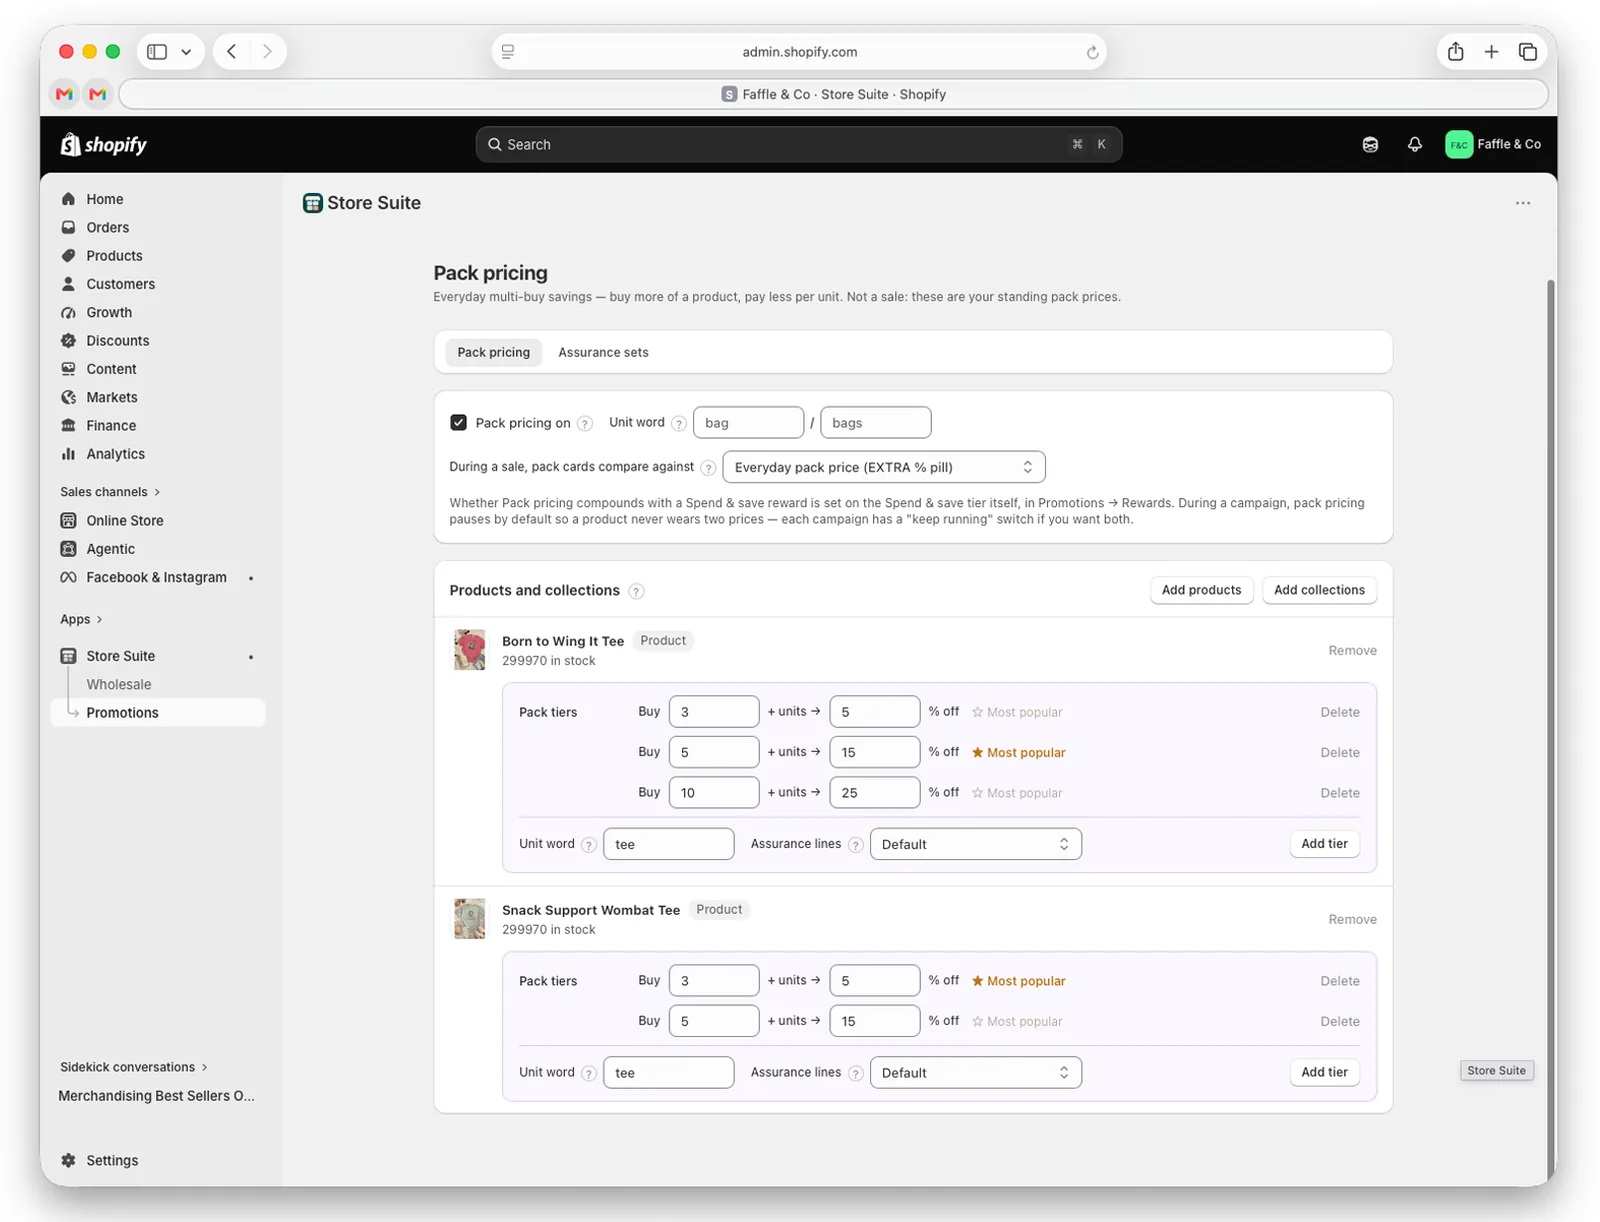Click the Add products button

click(x=1201, y=590)
